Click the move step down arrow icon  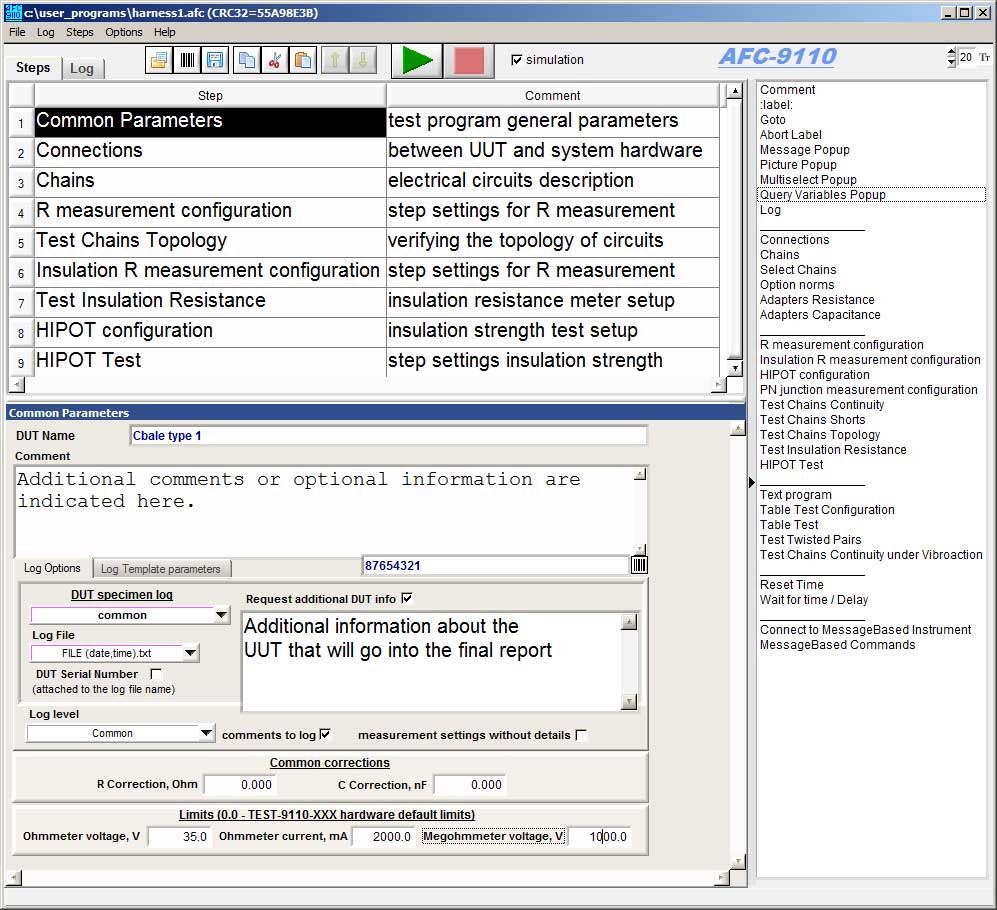tap(362, 60)
